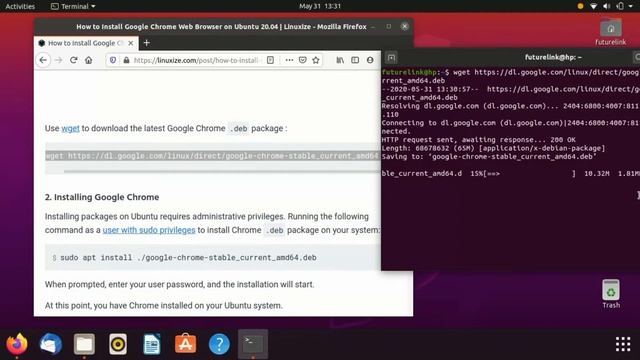Image resolution: width=640 pixels, height=360 pixels.
Task: Open futurelink home folder desktop icon
Action: coord(611,31)
